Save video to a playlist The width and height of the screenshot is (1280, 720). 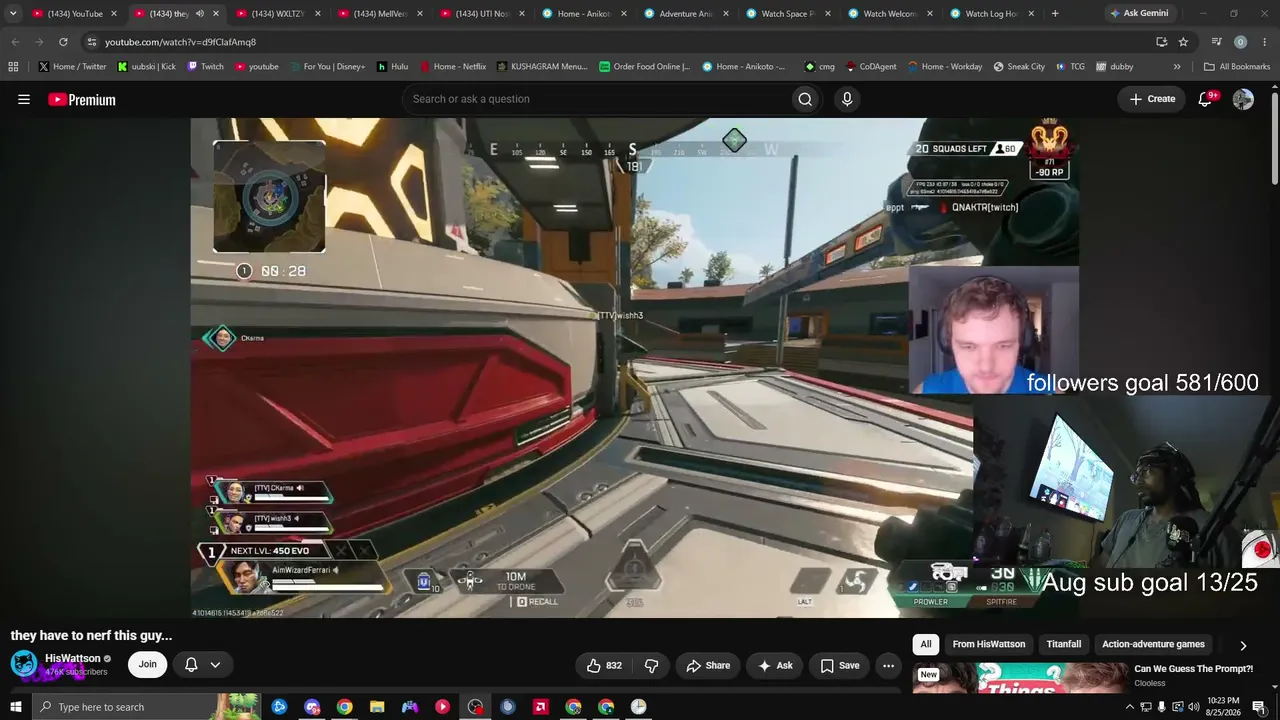click(x=840, y=666)
